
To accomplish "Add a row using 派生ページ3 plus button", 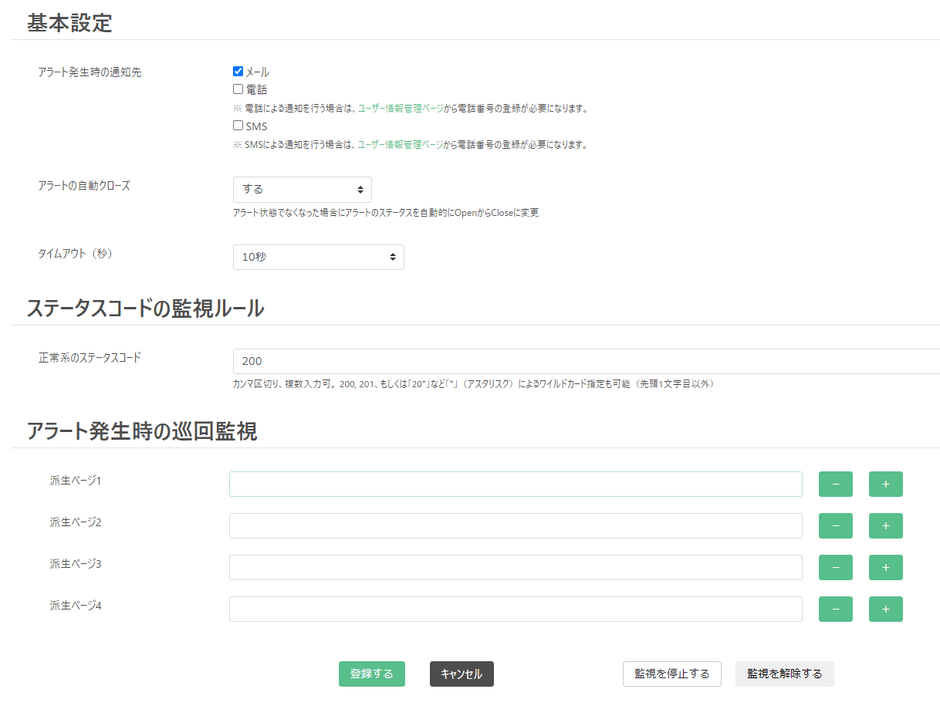I will (x=885, y=568).
